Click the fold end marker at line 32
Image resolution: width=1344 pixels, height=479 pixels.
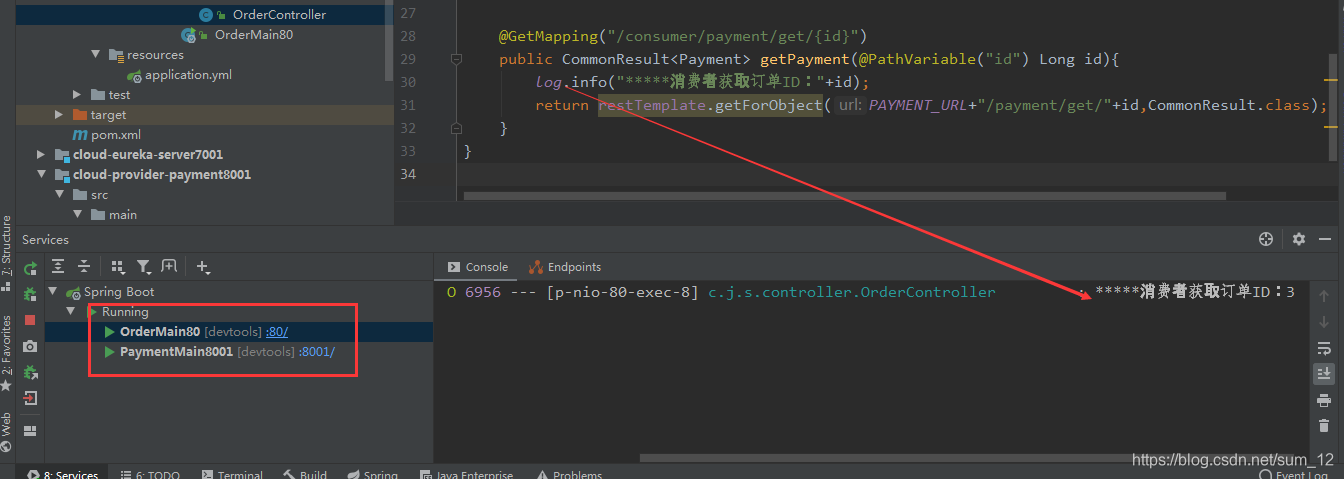pyautogui.click(x=456, y=128)
